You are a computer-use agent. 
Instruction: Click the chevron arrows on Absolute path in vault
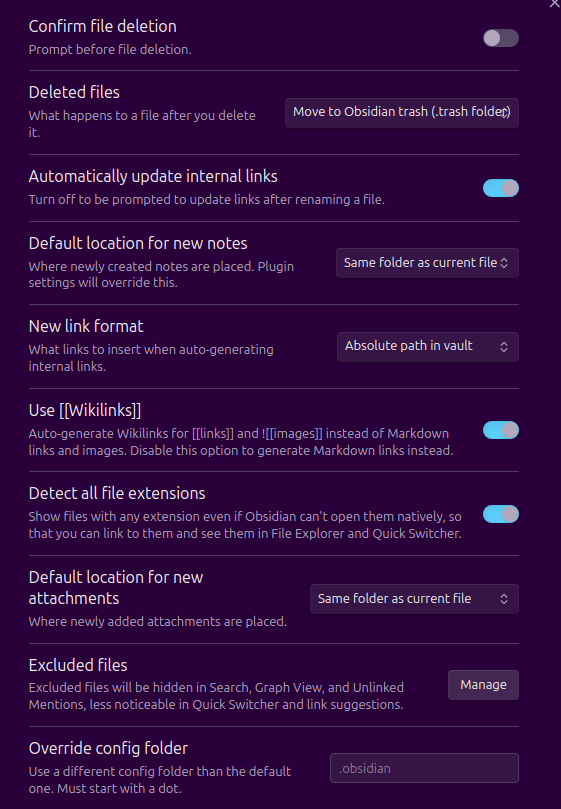point(504,347)
